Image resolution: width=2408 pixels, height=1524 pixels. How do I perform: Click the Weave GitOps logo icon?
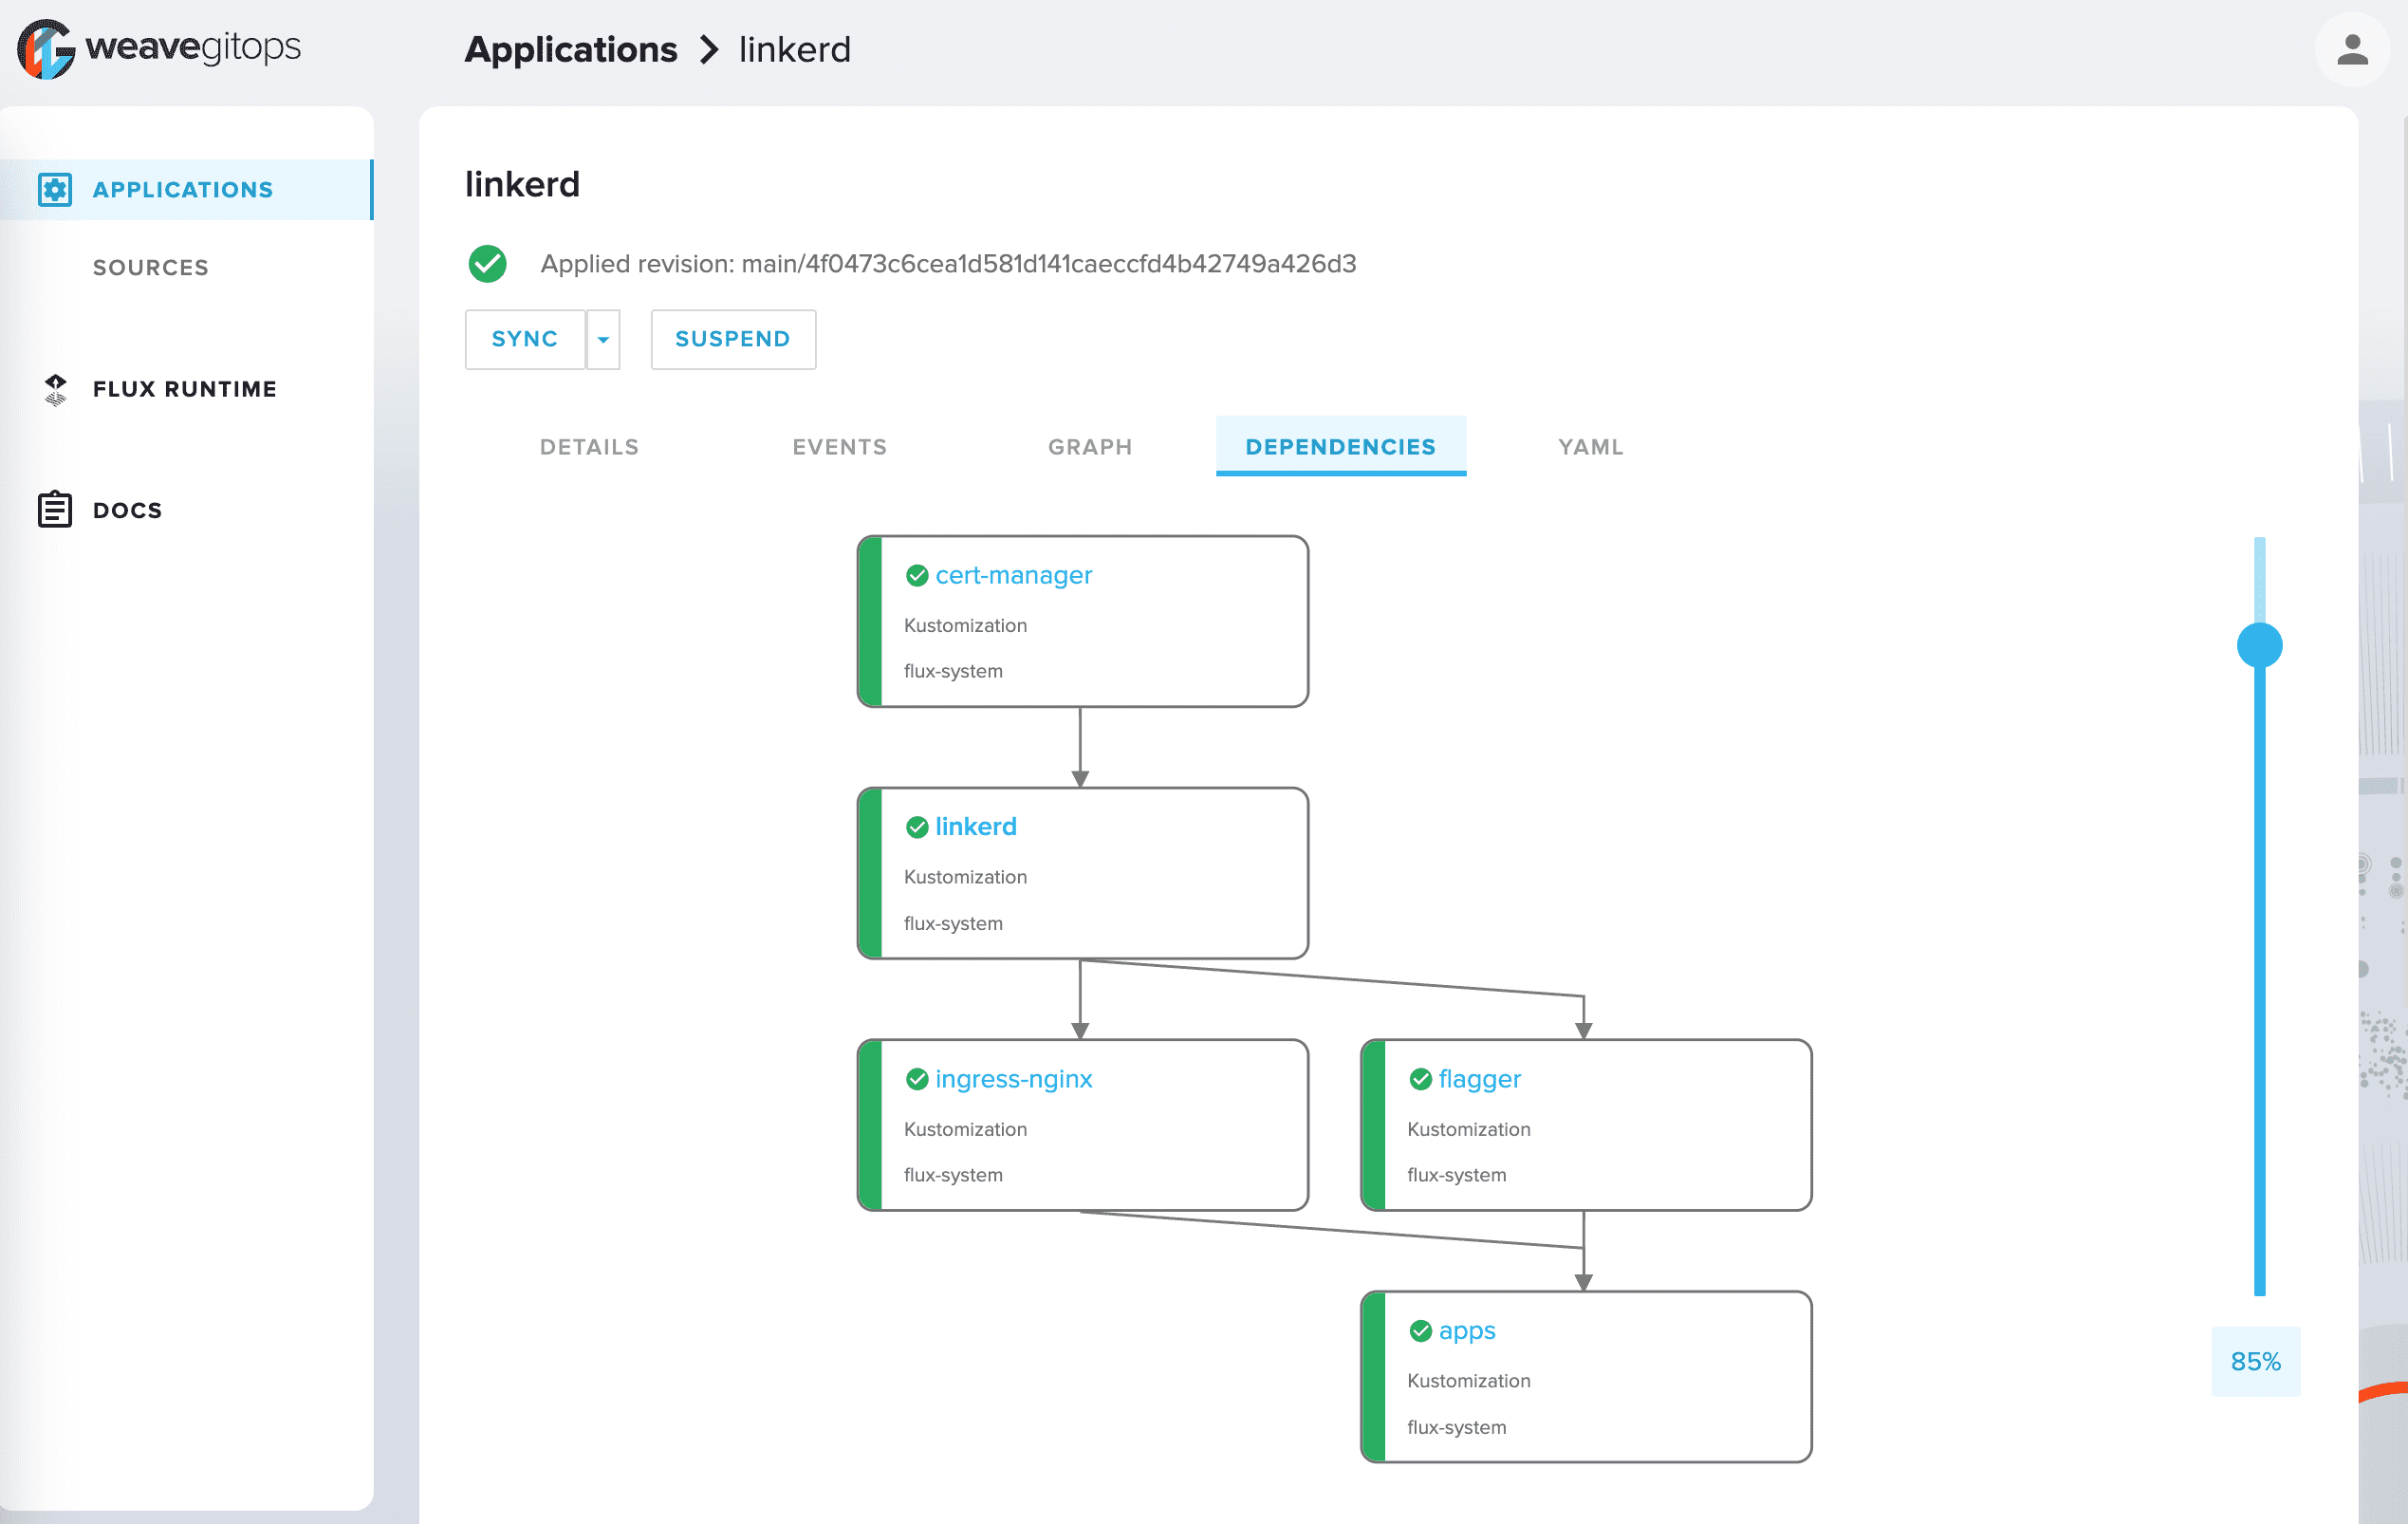coord(46,48)
